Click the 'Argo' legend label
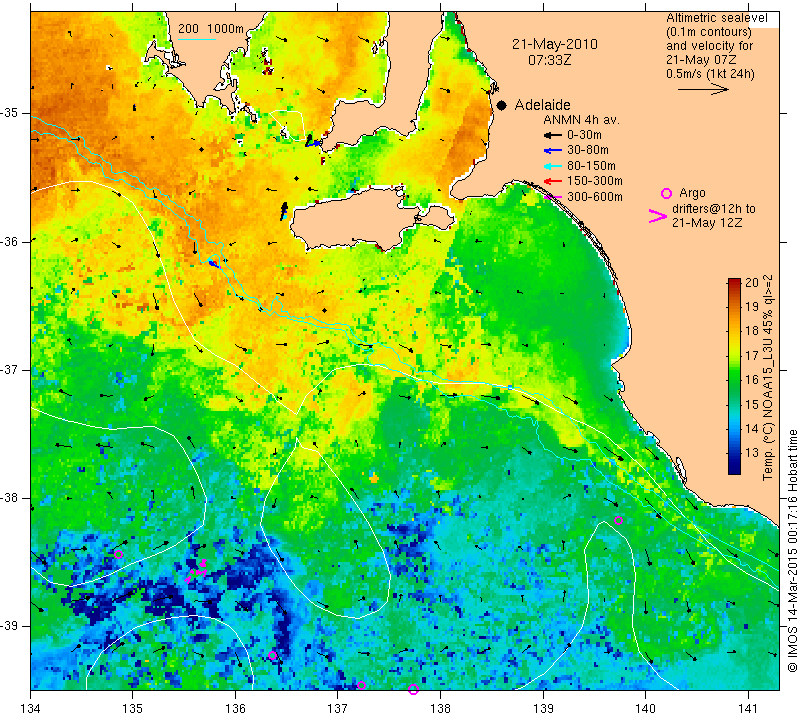The width and height of the screenshot is (800, 720). [692, 193]
